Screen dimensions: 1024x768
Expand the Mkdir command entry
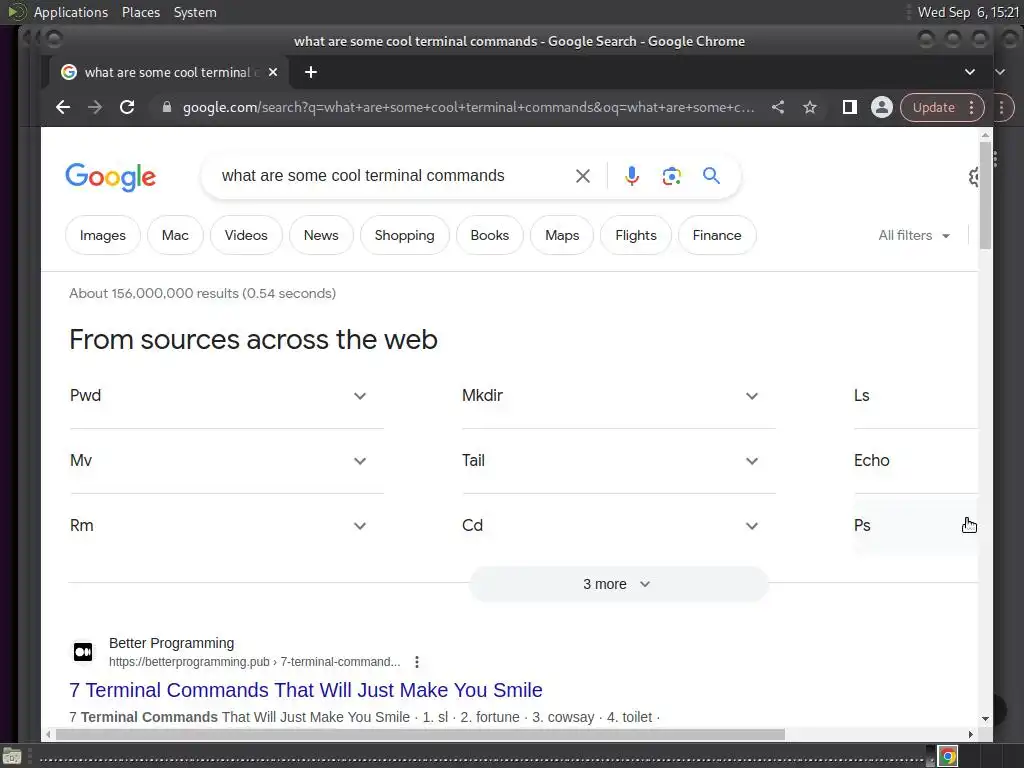[752, 396]
